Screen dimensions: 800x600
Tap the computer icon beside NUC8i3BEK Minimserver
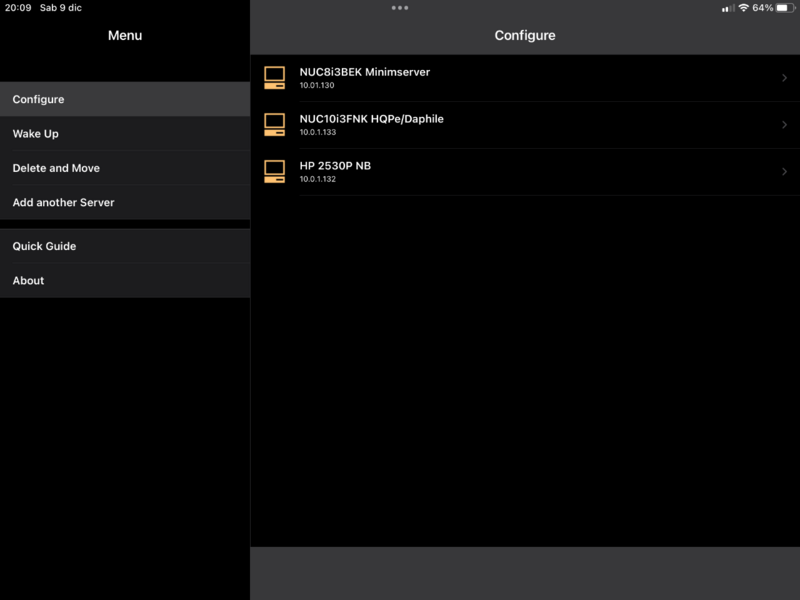tap(274, 78)
